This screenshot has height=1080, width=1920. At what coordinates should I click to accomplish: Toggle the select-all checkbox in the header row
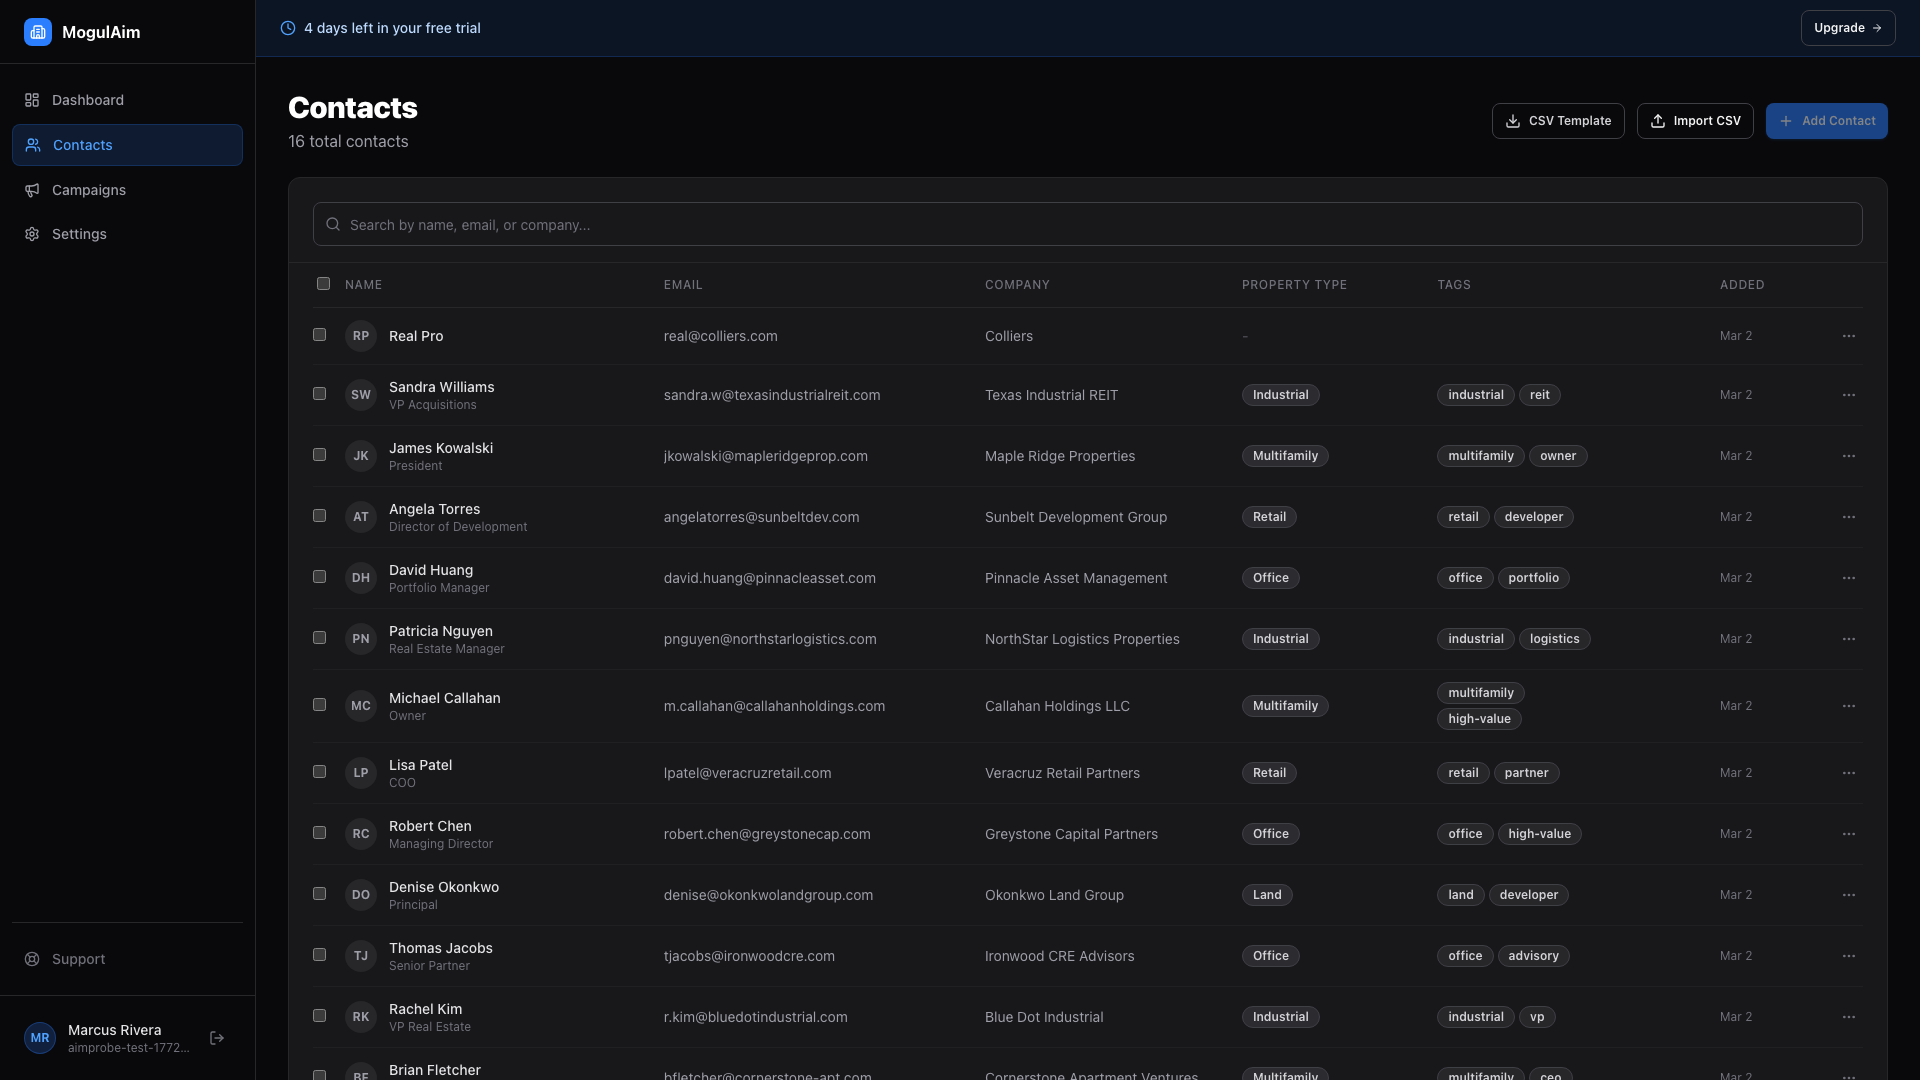pyautogui.click(x=323, y=284)
